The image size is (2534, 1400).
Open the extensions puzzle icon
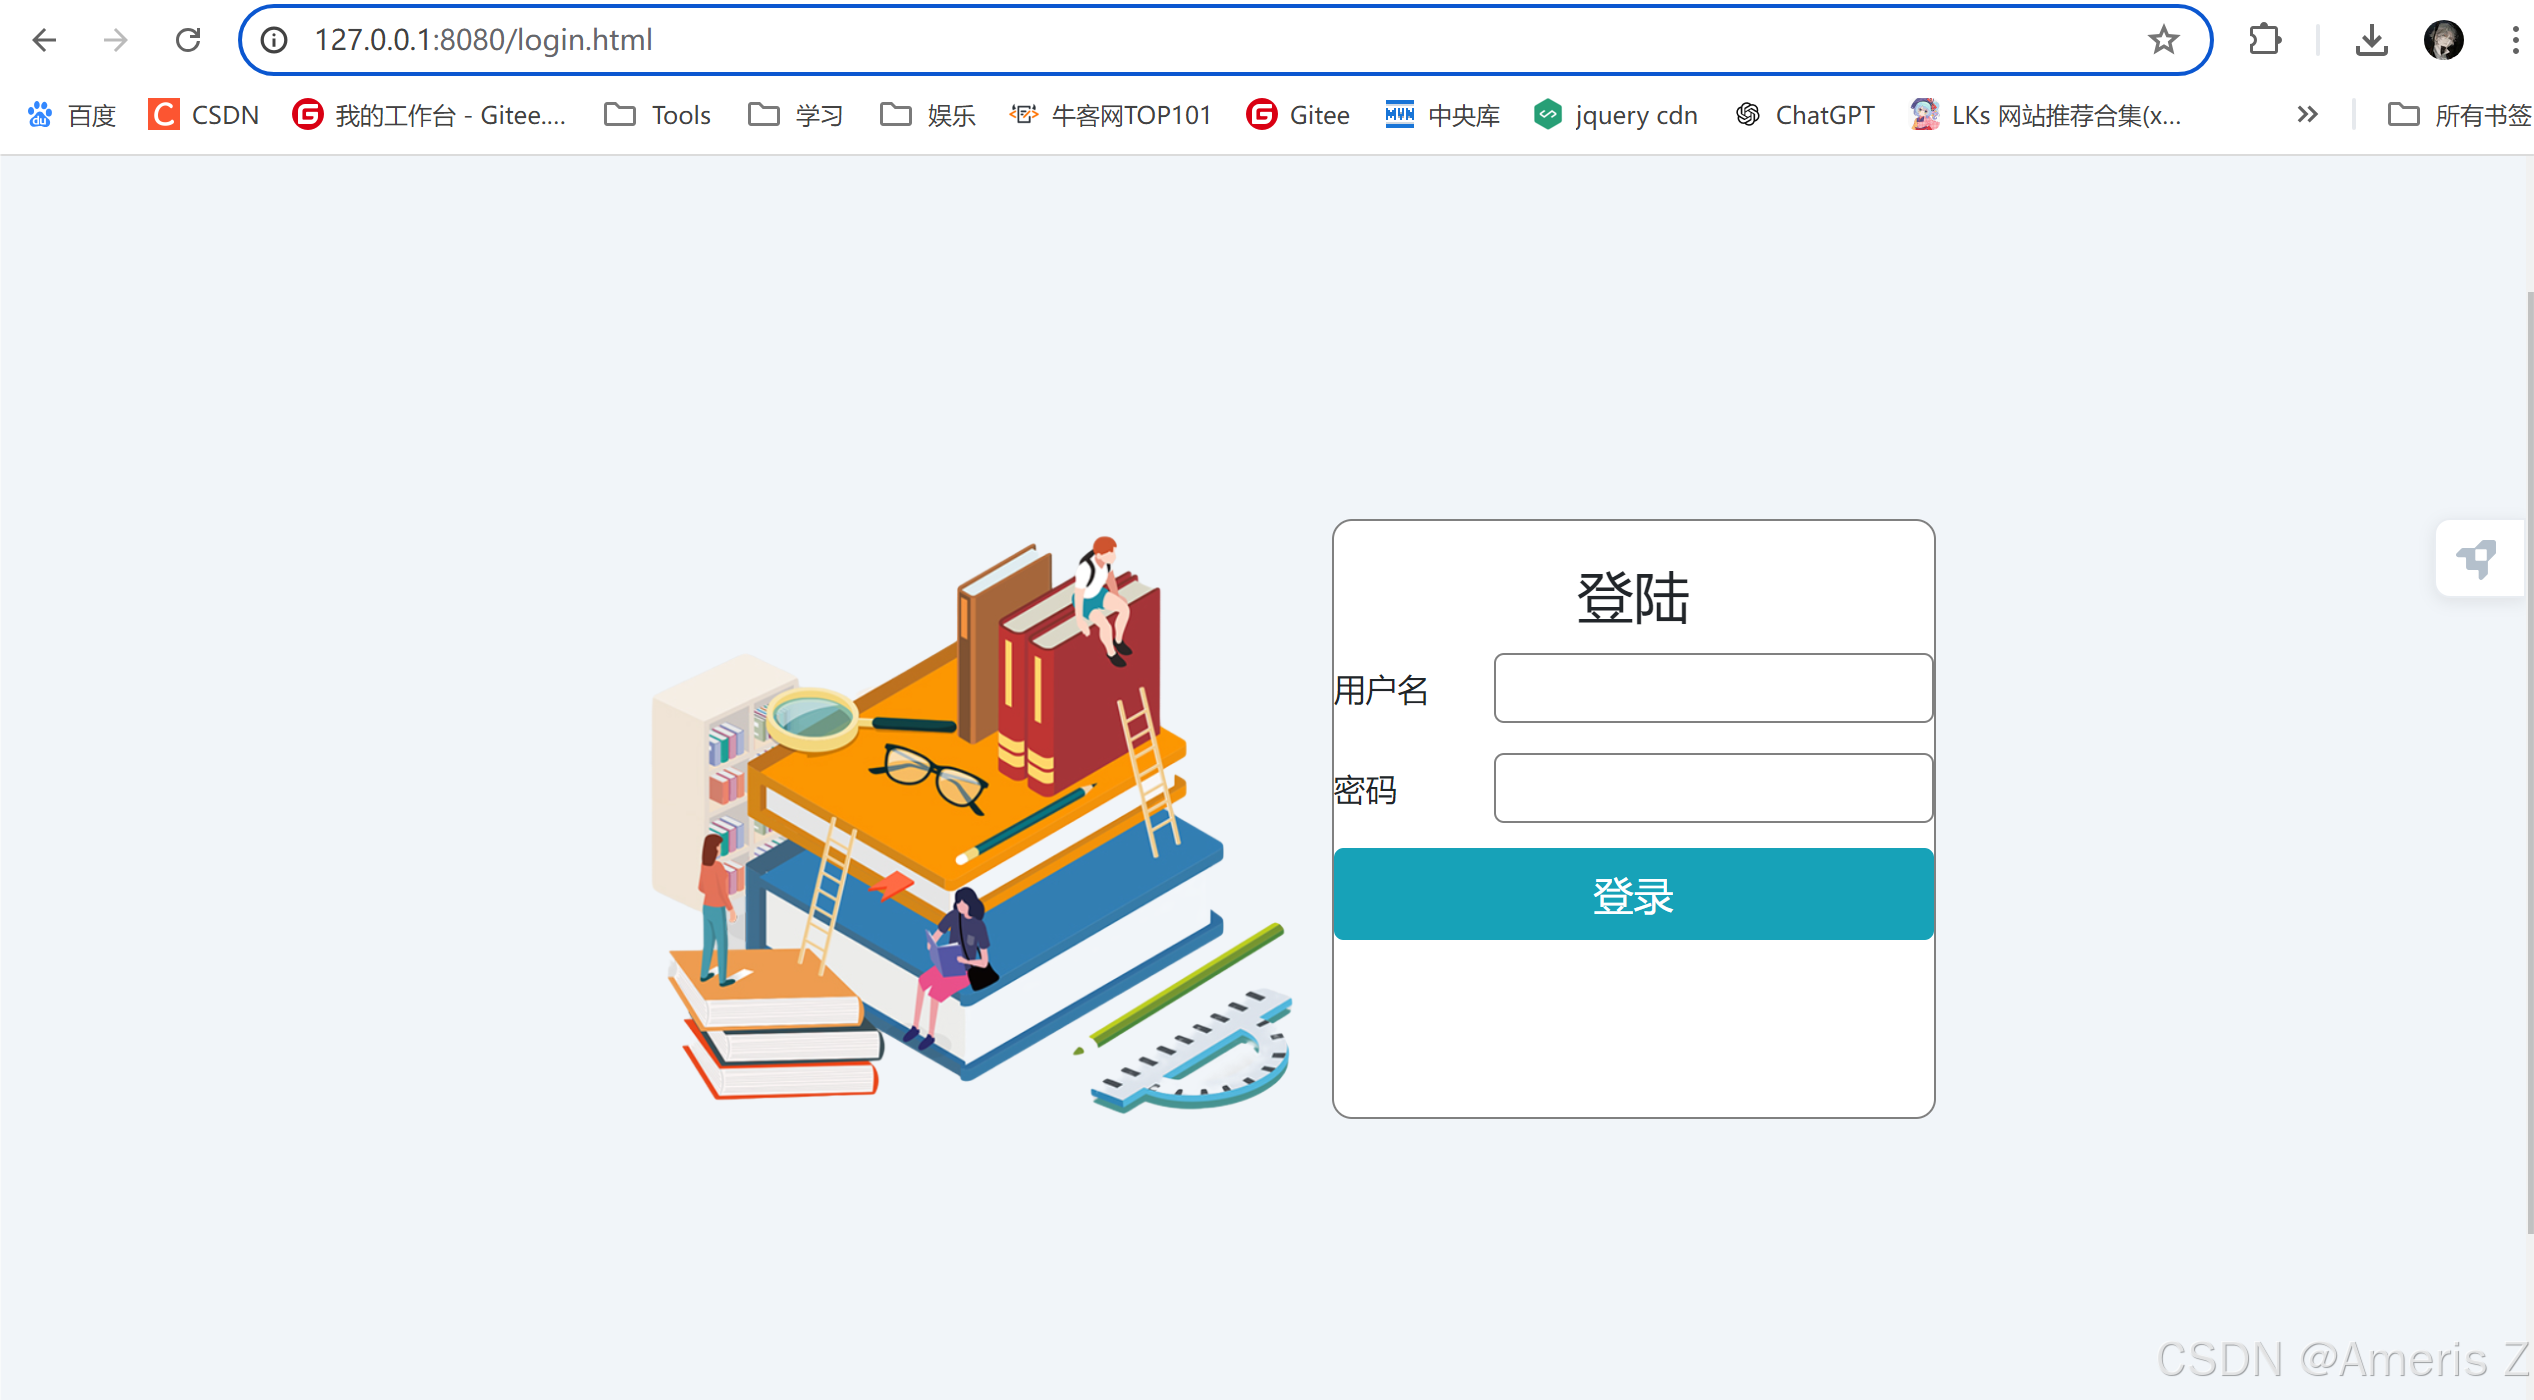tap(2265, 40)
